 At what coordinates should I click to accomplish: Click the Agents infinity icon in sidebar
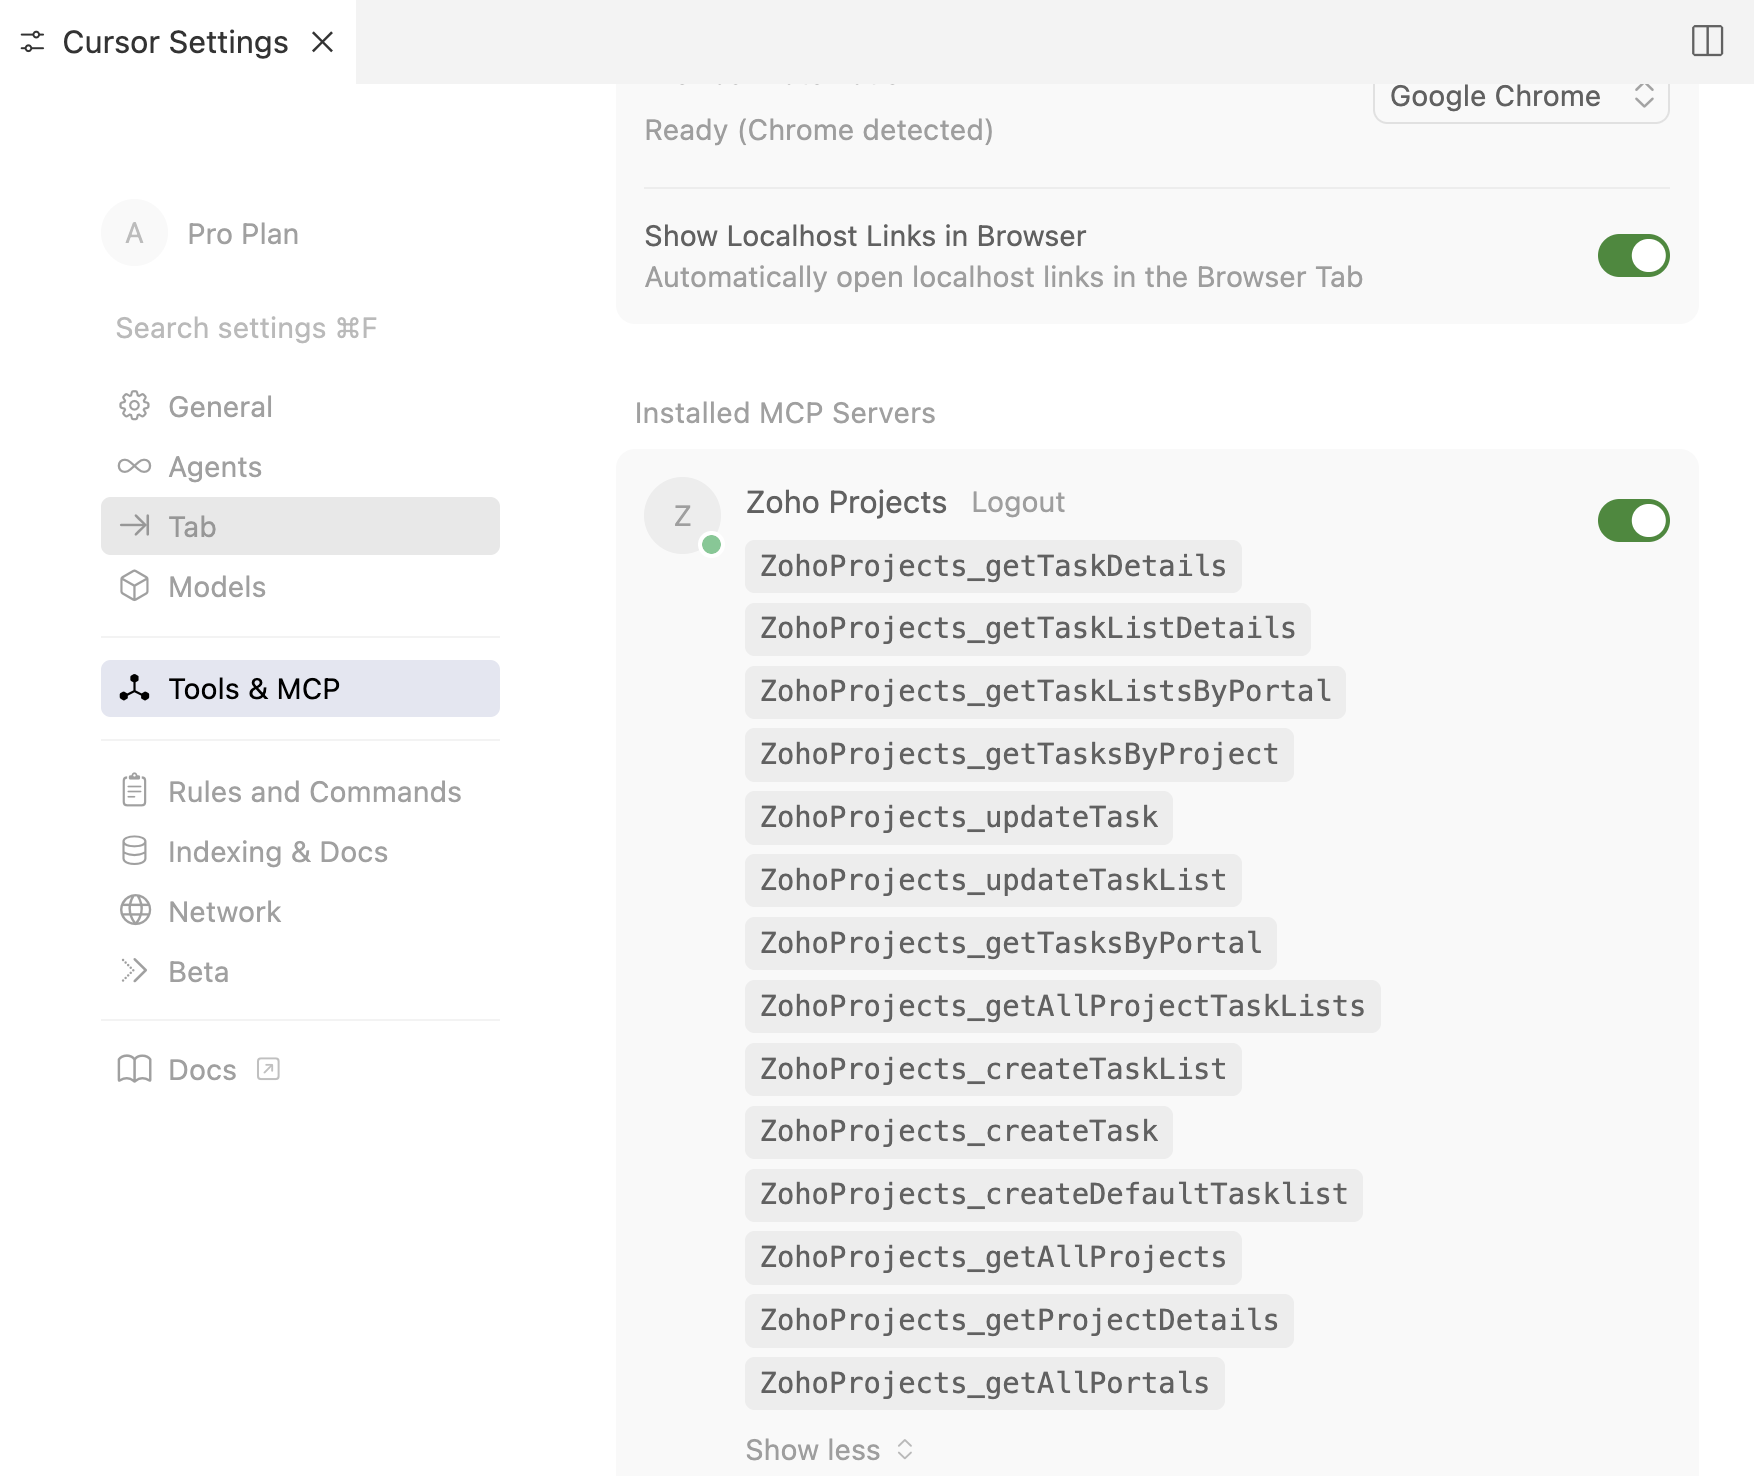click(x=134, y=466)
